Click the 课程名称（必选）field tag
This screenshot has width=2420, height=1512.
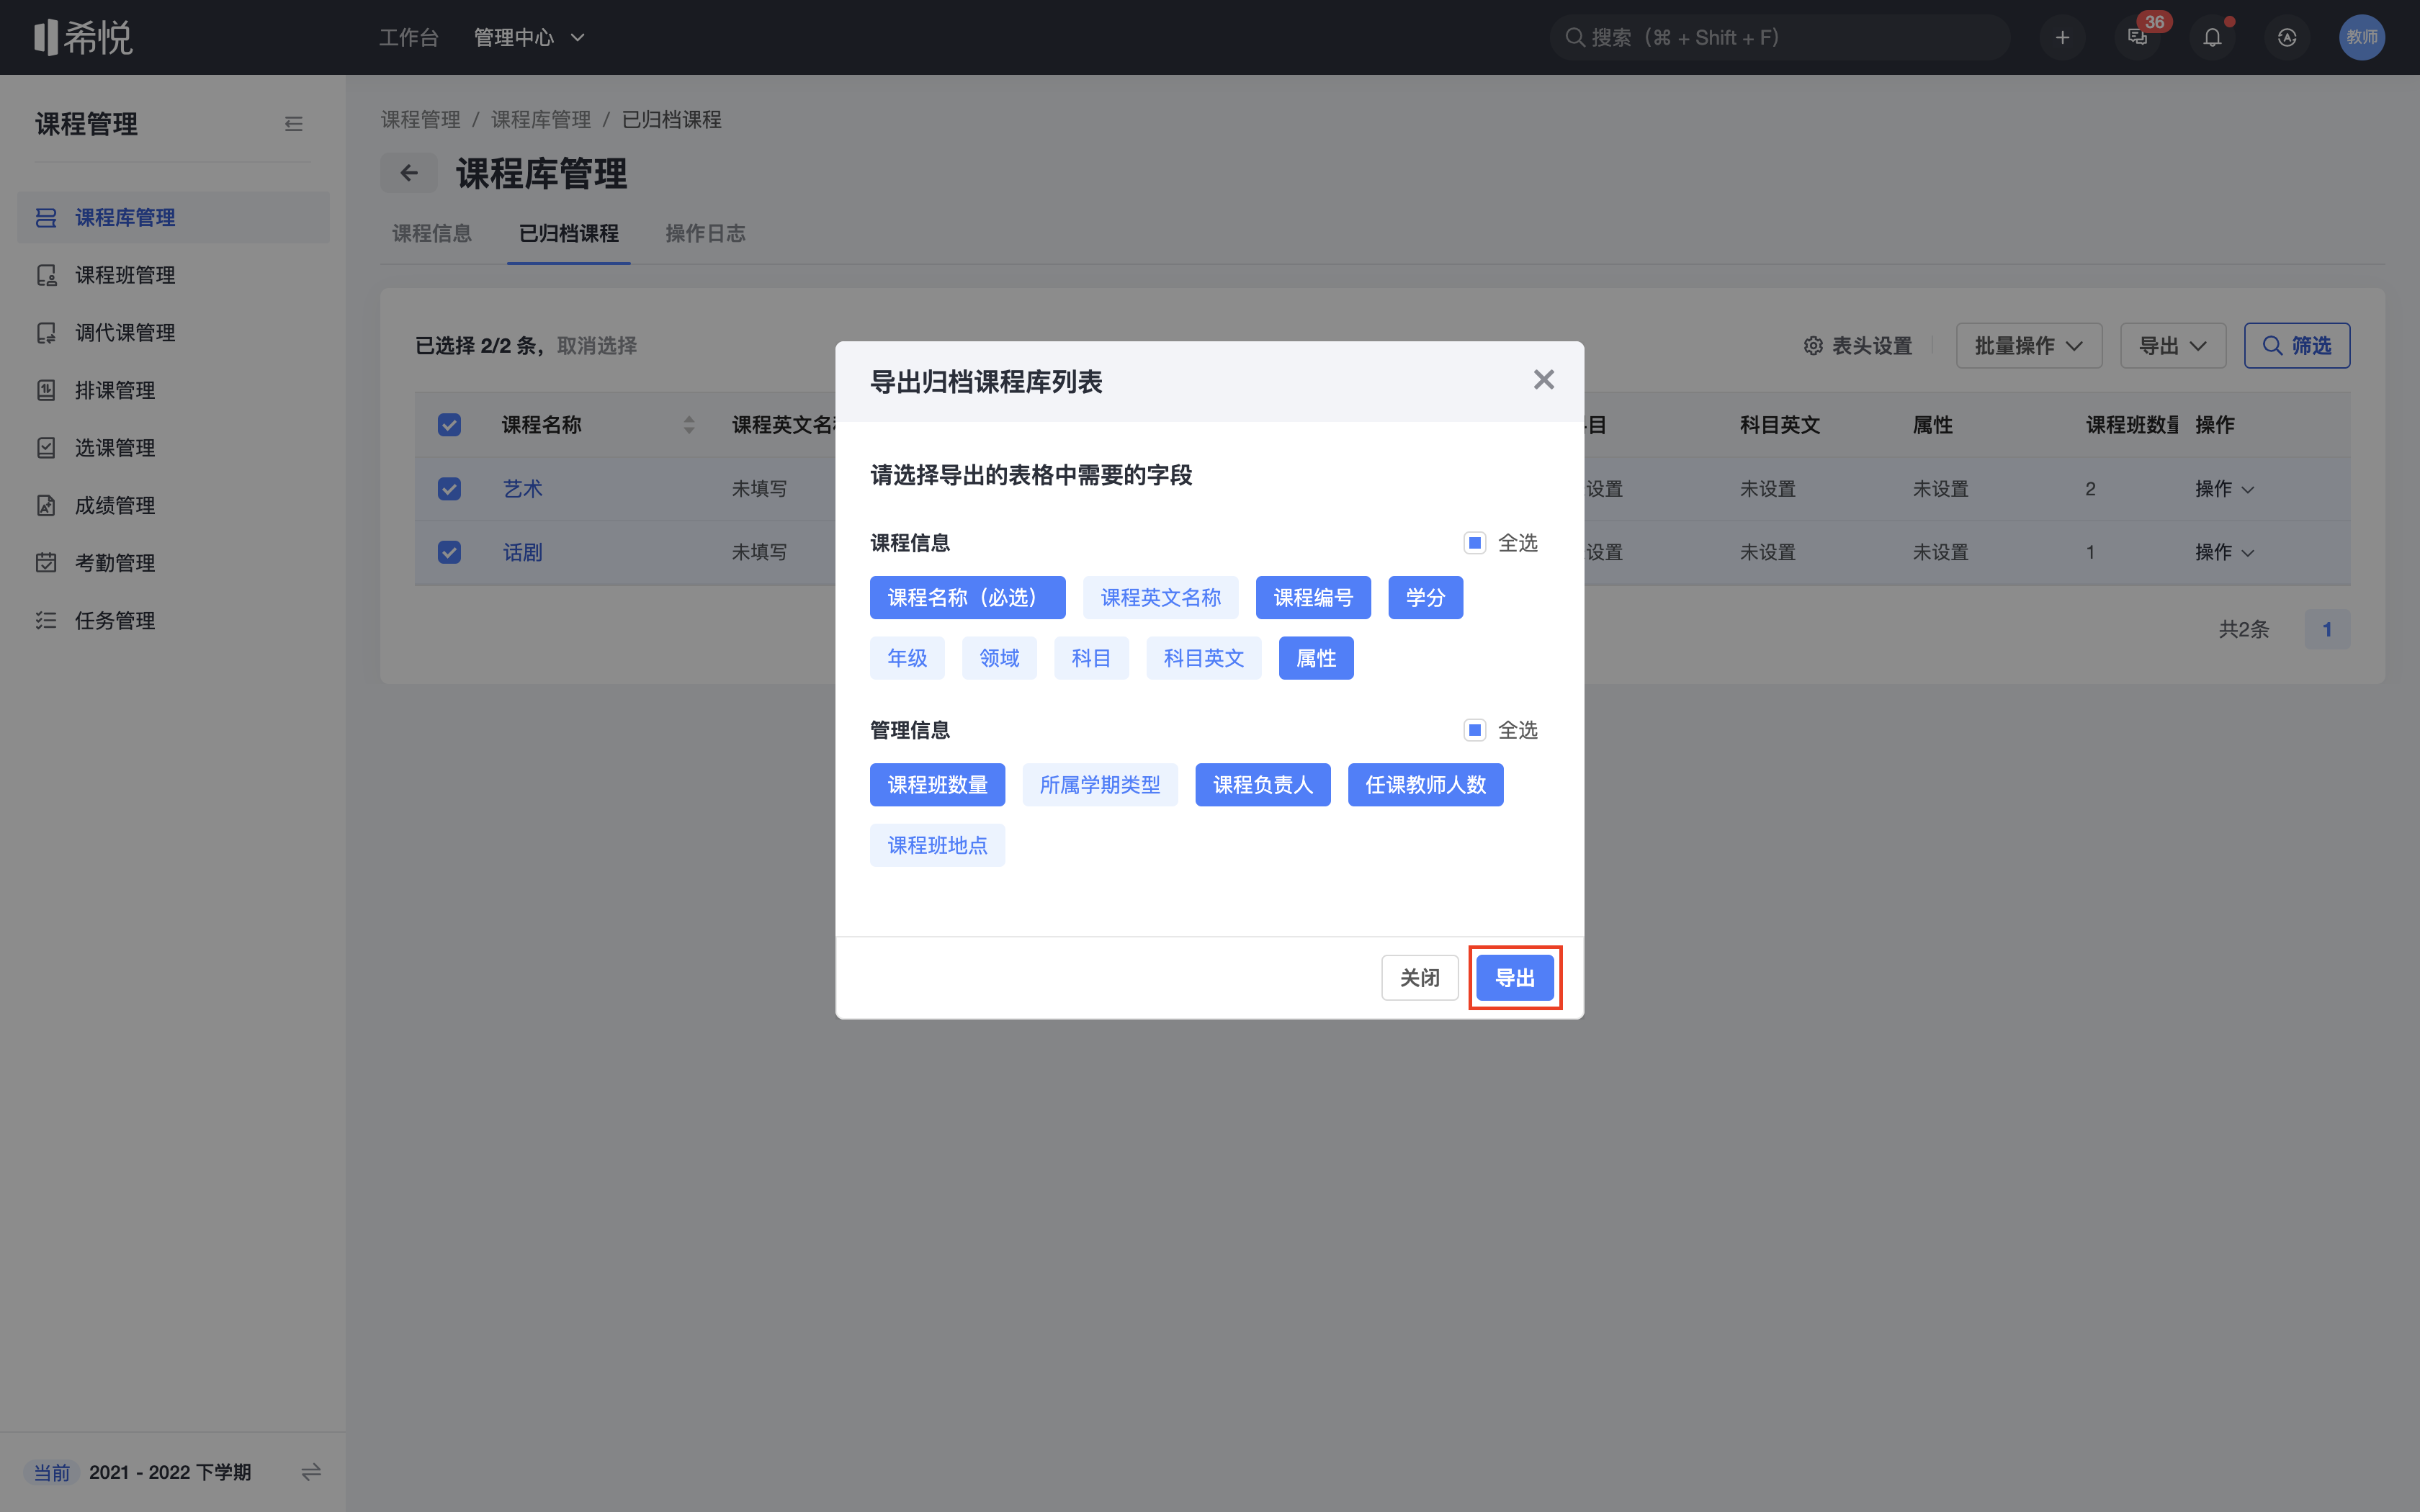point(967,598)
